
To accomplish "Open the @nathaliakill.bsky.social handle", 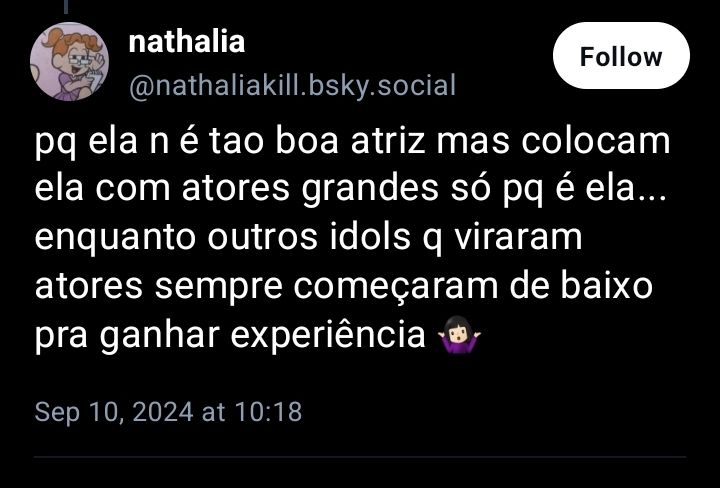I will coord(292,85).
